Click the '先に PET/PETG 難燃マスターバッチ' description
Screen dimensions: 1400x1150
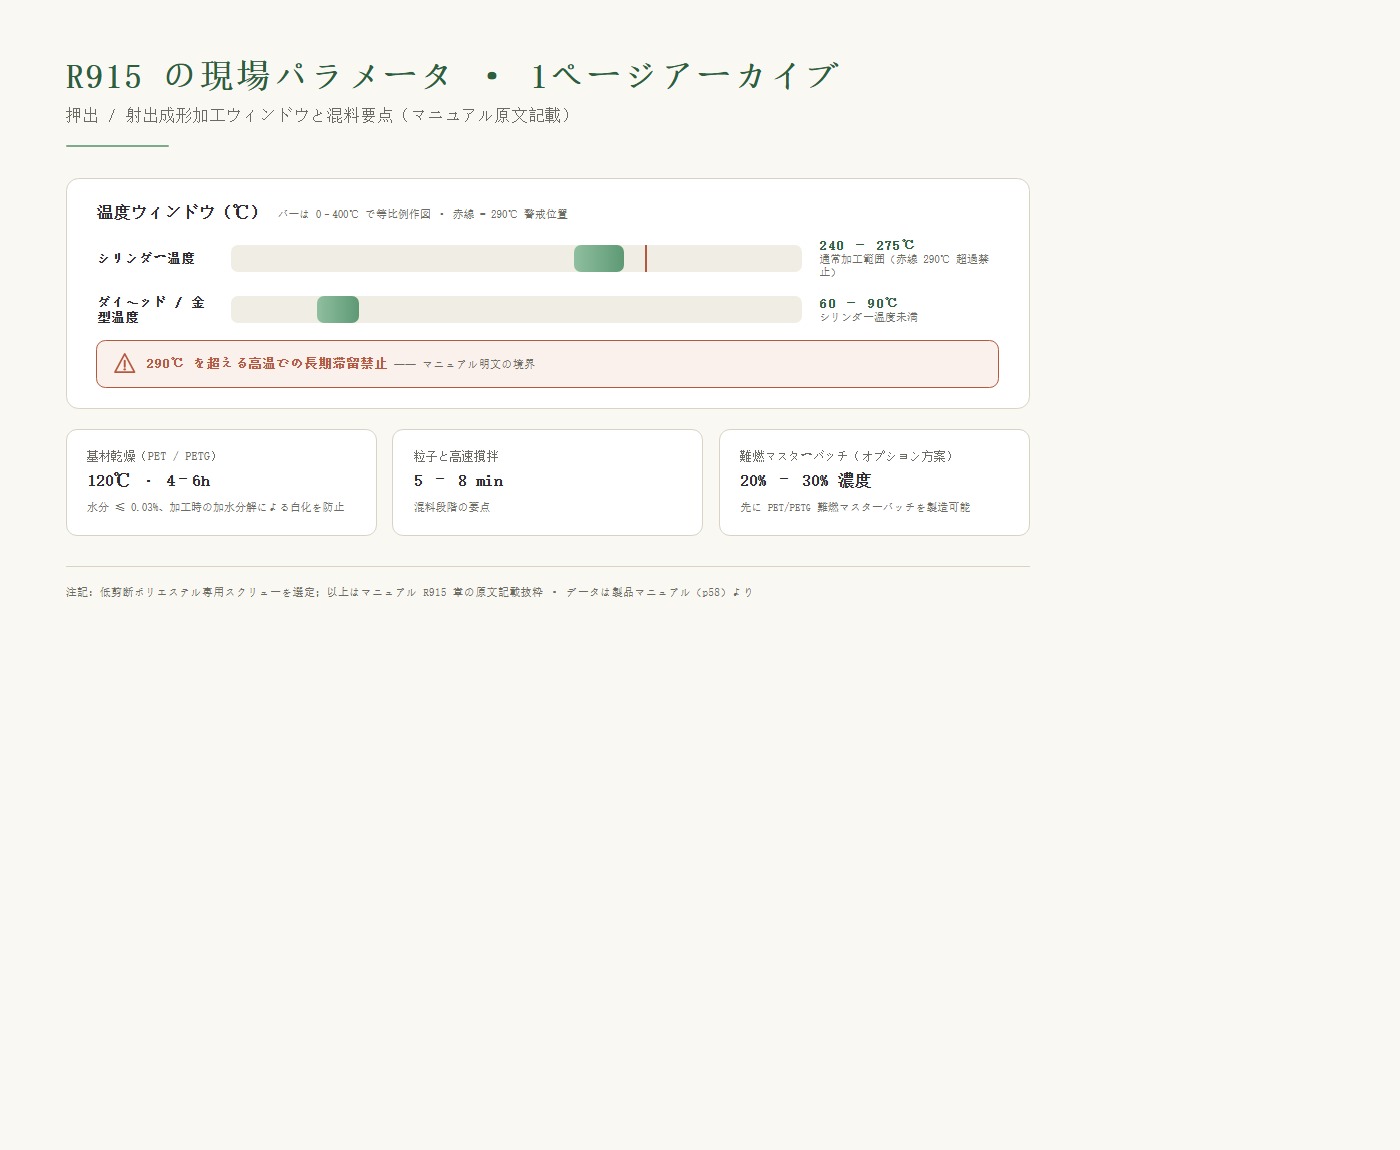855,507
